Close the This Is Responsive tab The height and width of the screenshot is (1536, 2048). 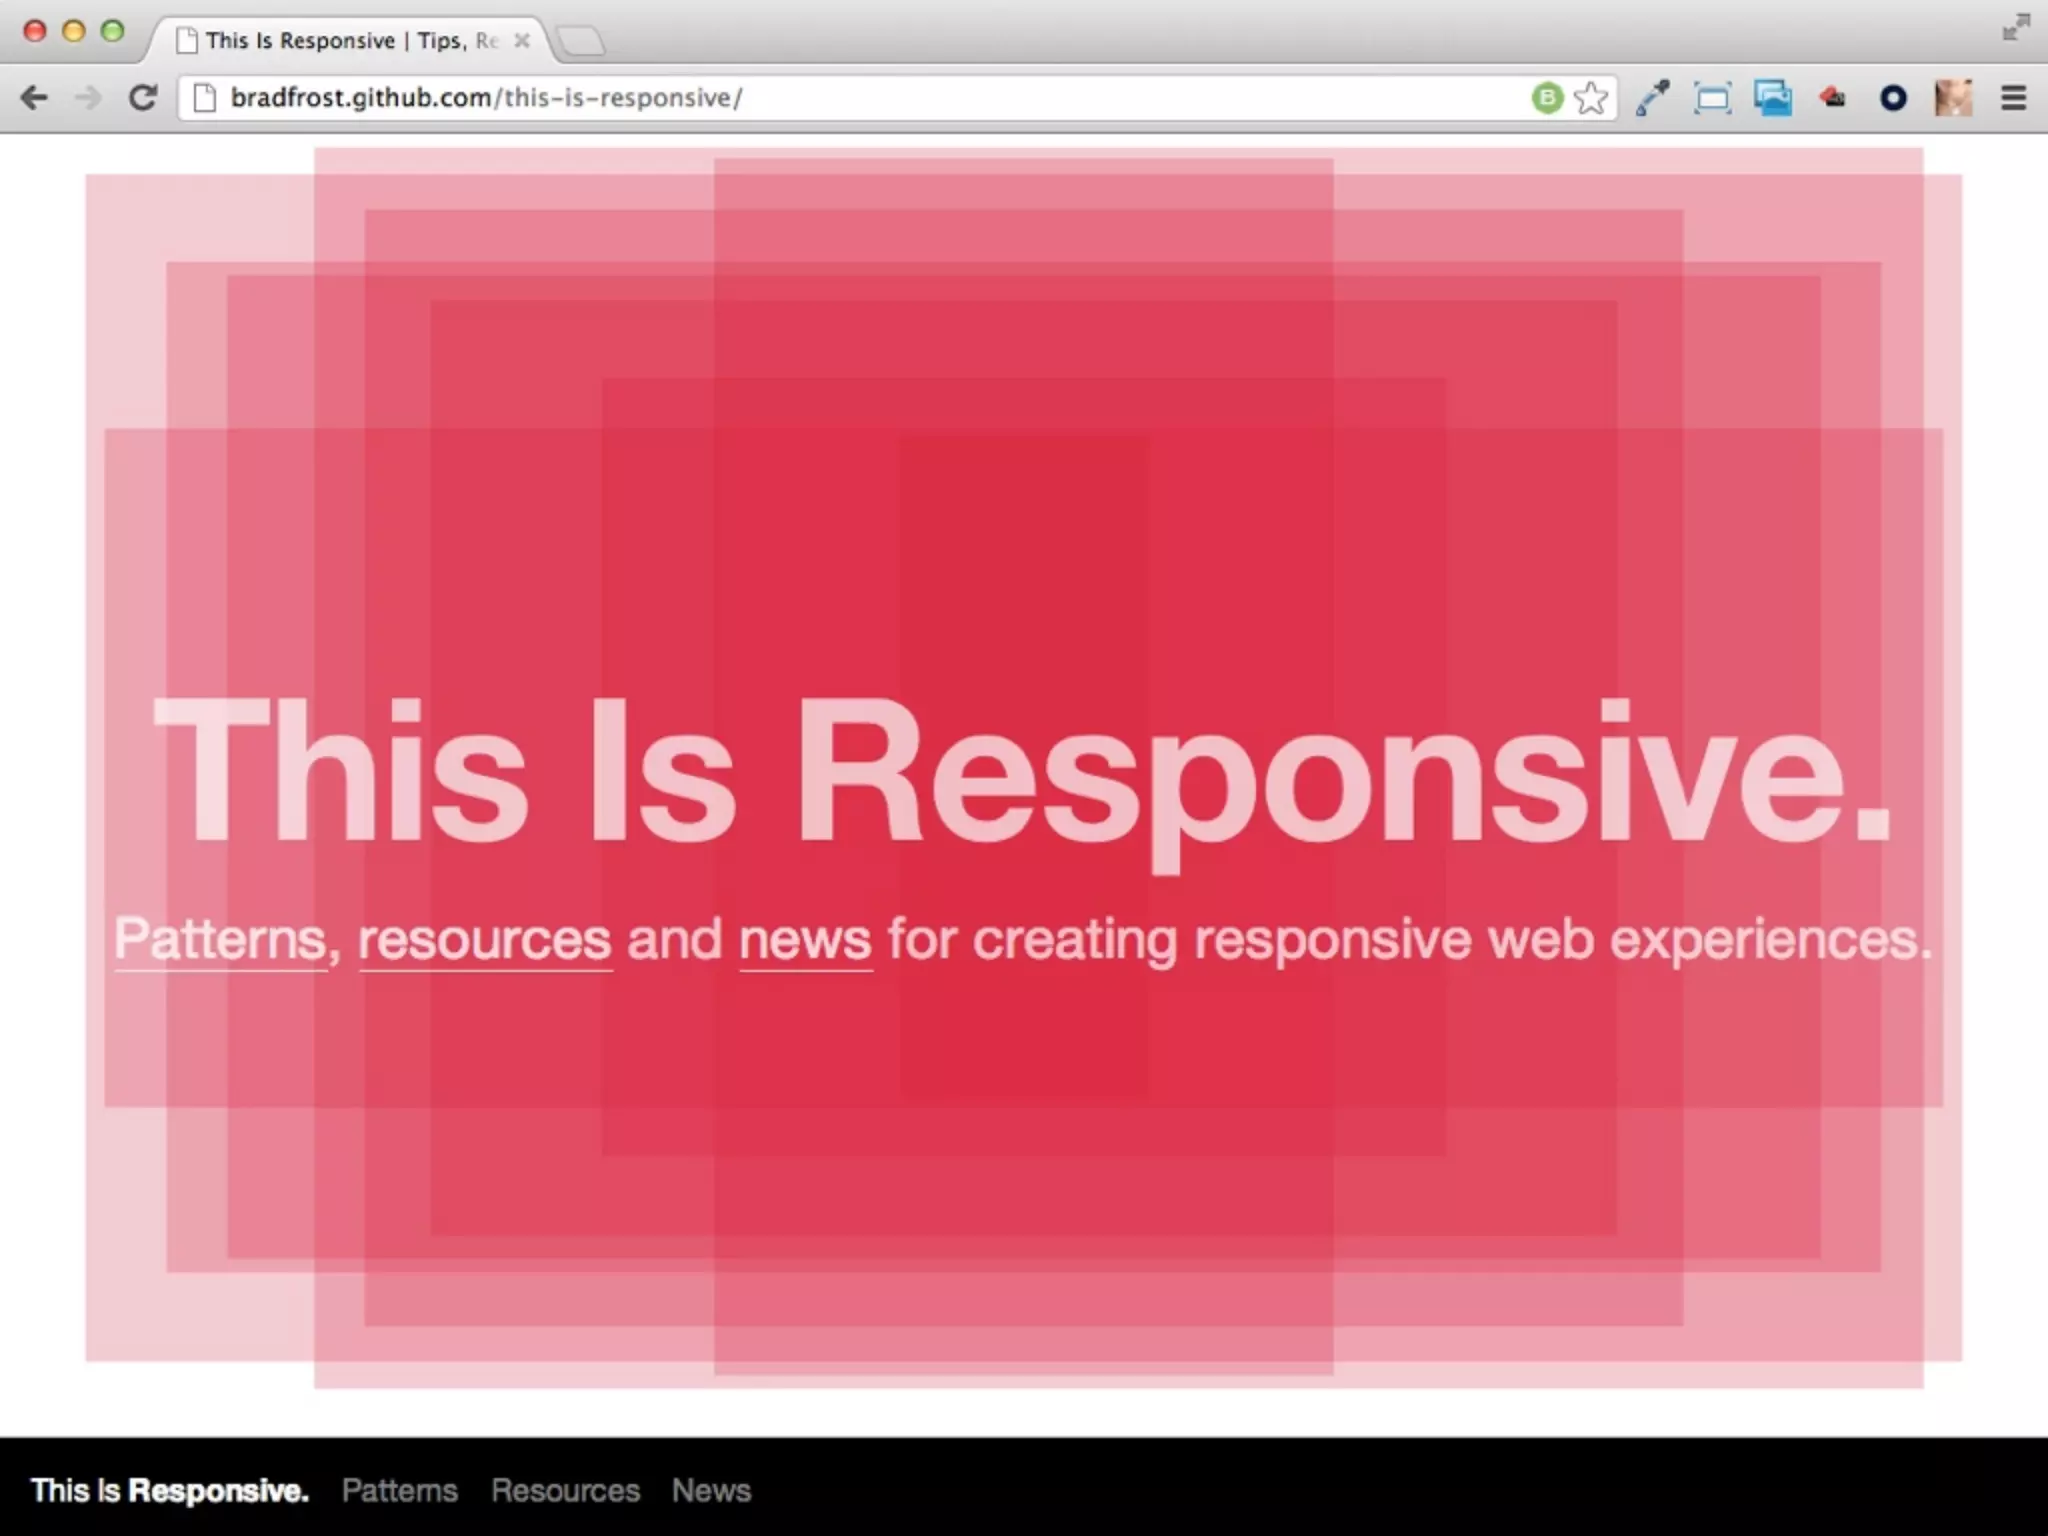(x=521, y=41)
